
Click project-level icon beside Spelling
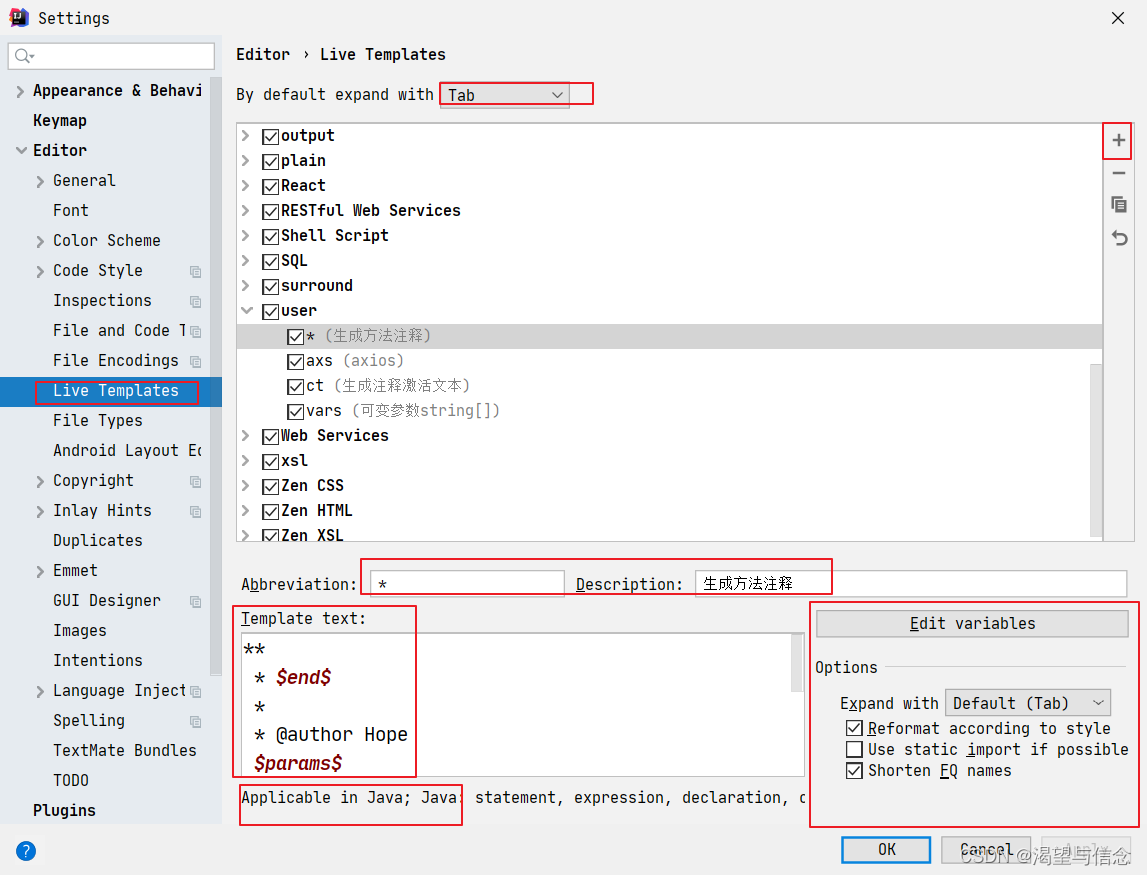(x=195, y=721)
